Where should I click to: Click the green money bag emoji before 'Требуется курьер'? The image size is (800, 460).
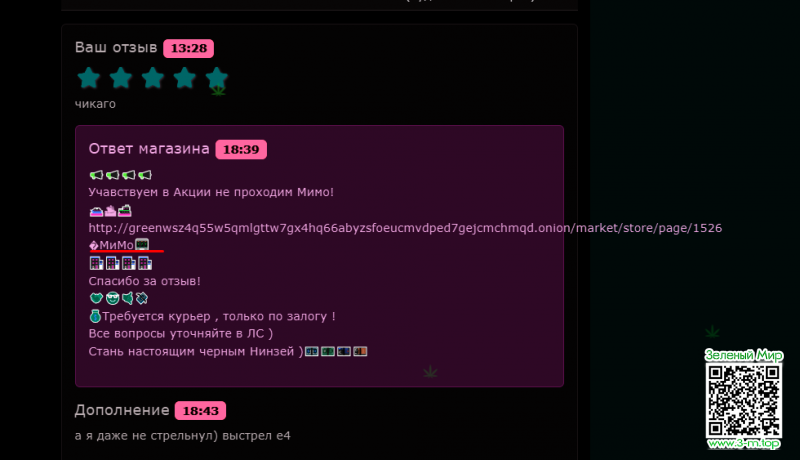pyautogui.click(x=95, y=316)
